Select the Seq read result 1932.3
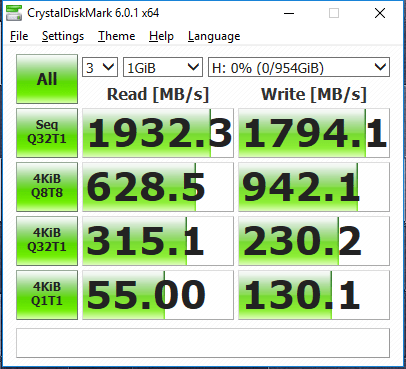406x369 pixels. coord(158,133)
